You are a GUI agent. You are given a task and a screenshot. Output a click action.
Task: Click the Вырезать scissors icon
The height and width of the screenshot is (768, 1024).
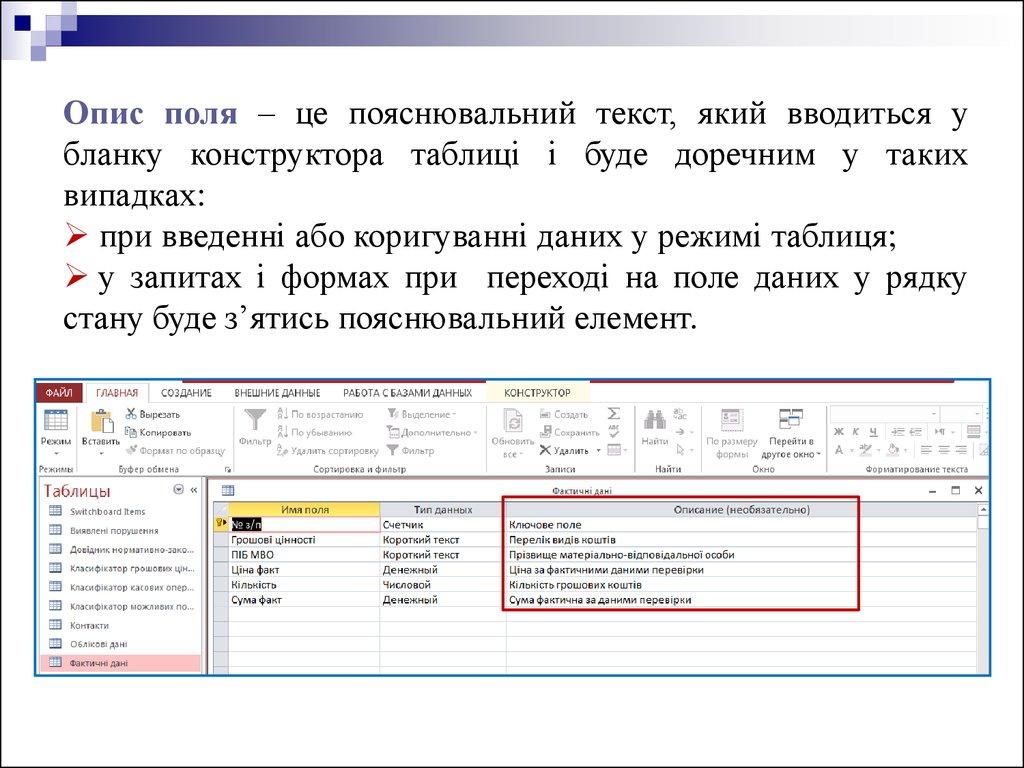pos(132,414)
